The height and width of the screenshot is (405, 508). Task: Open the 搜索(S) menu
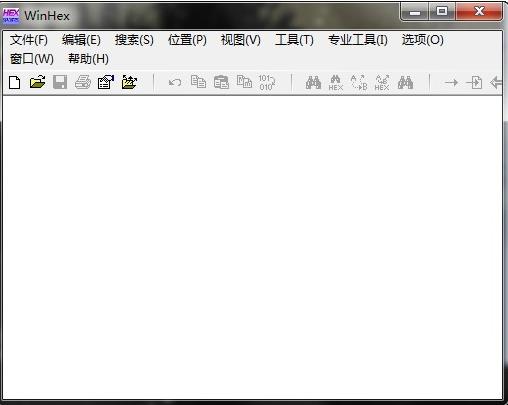(134, 40)
